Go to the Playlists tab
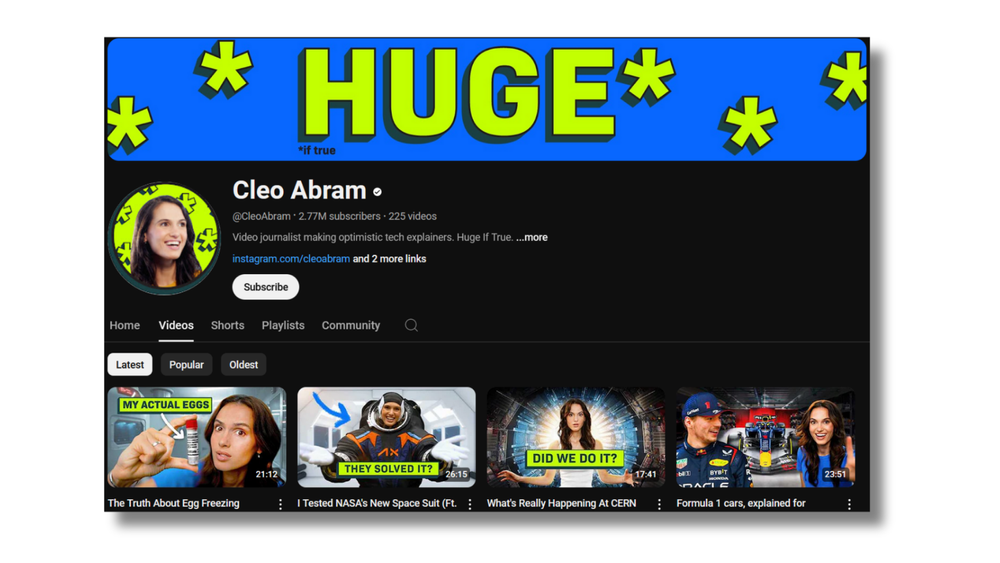Image resolution: width=1000 pixels, height=563 pixels. (283, 325)
